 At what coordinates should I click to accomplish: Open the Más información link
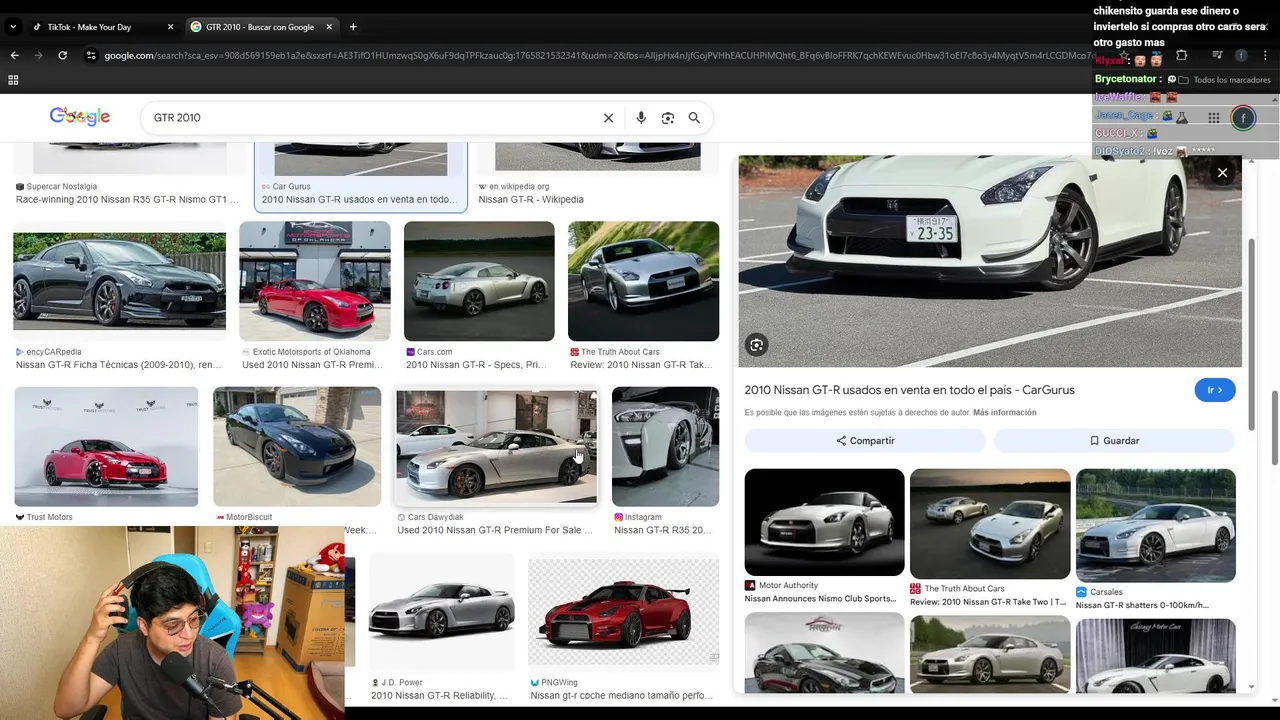(x=1004, y=413)
